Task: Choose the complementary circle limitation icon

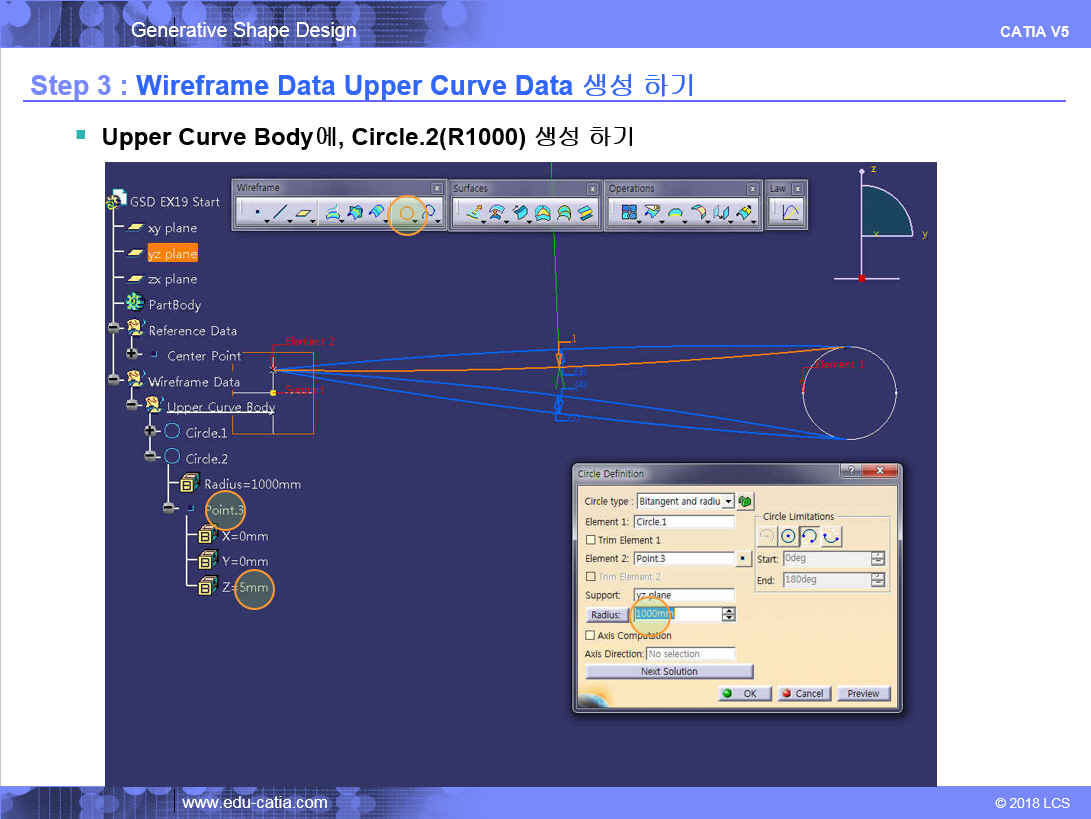Action: [831, 537]
